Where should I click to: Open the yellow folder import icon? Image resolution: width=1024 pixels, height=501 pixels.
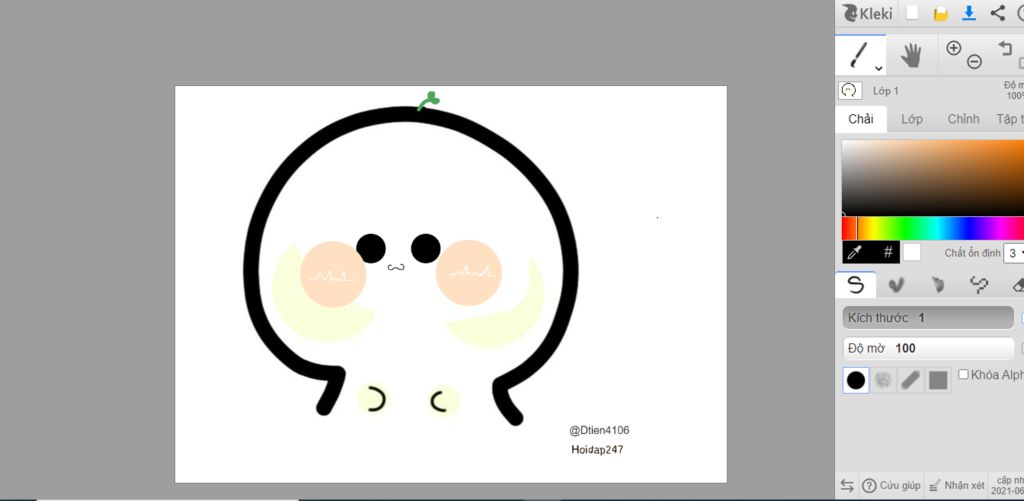coord(940,13)
